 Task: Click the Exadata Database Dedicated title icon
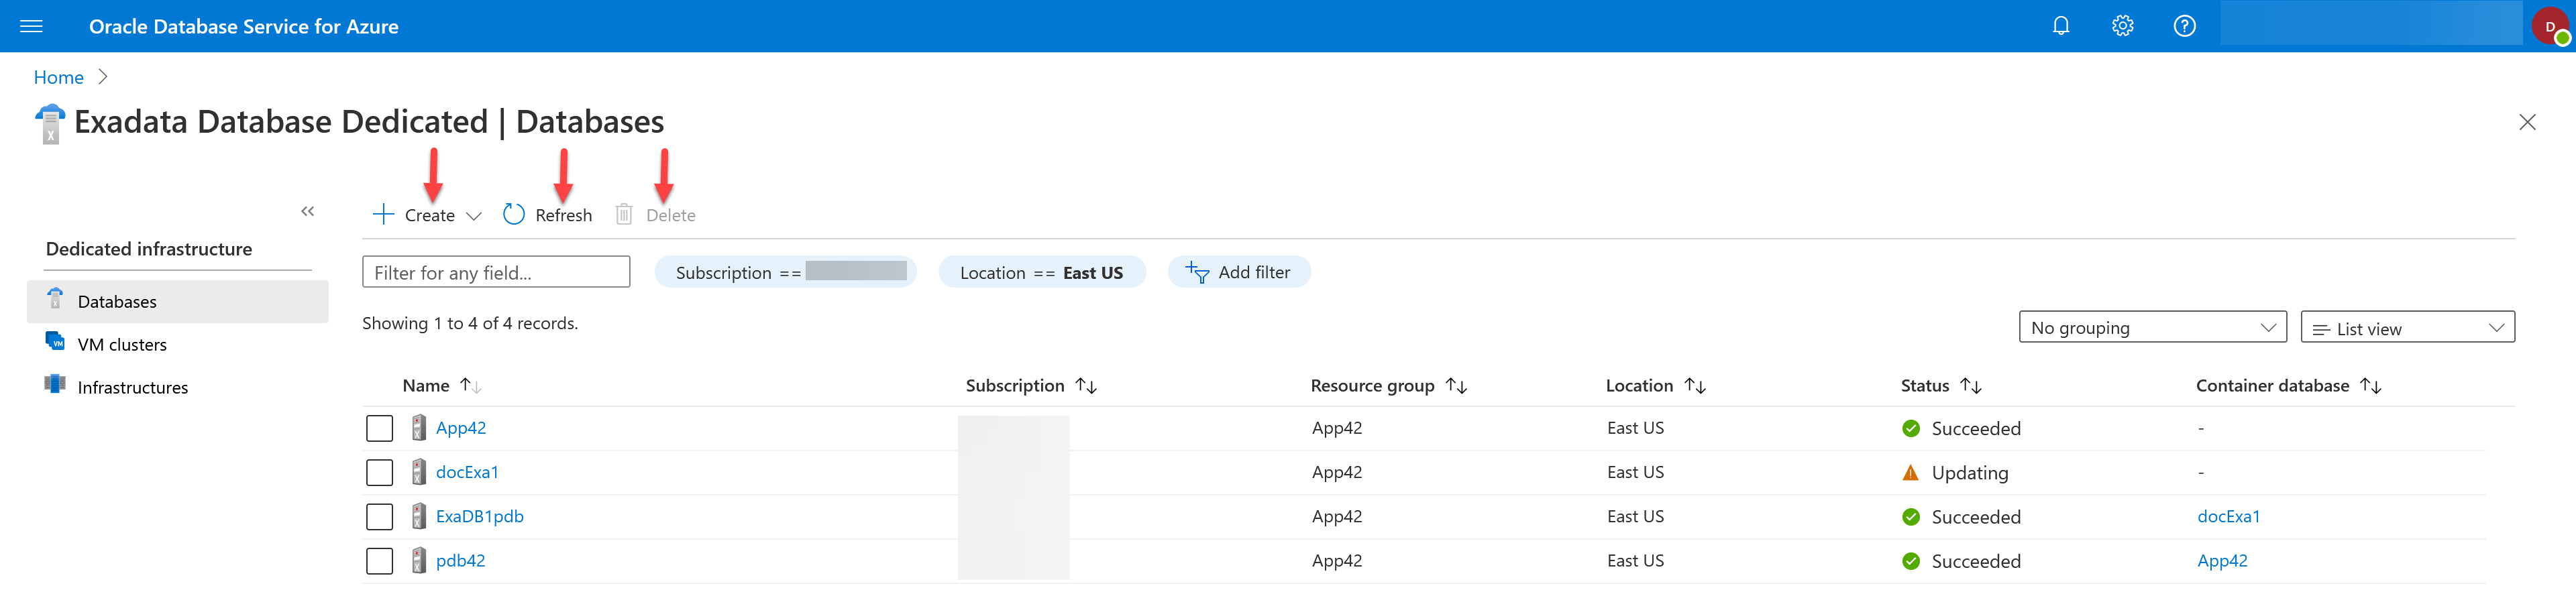click(50, 124)
